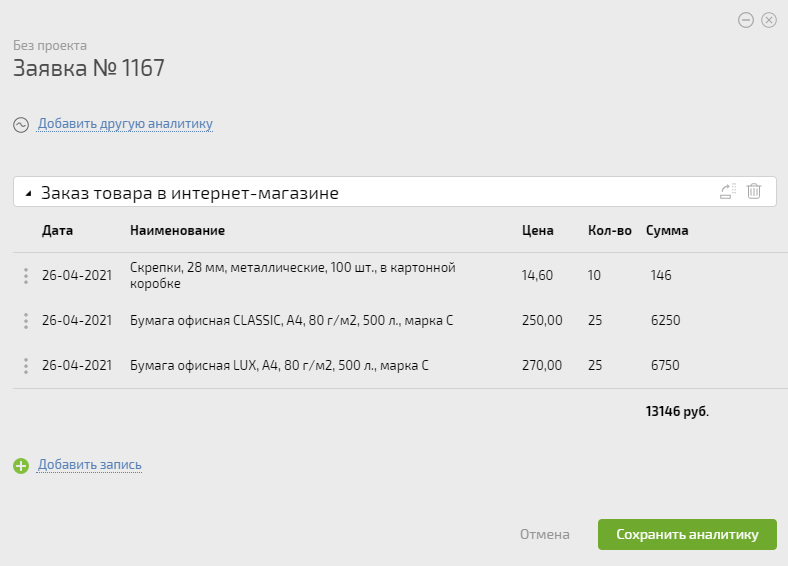This screenshot has width=788, height=566.
Task: Select the date of the Бумага CLASSIC row
Action: (77, 321)
